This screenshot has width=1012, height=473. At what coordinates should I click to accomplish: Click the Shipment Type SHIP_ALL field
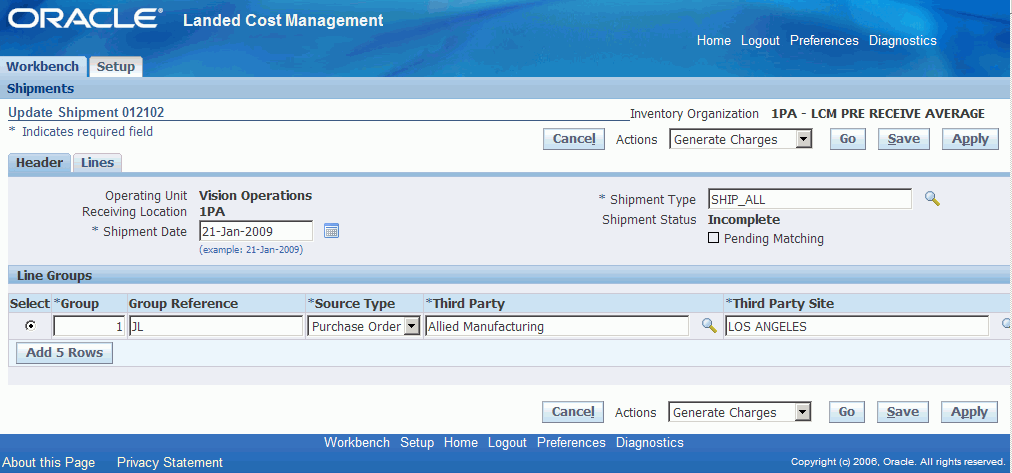[809, 199]
